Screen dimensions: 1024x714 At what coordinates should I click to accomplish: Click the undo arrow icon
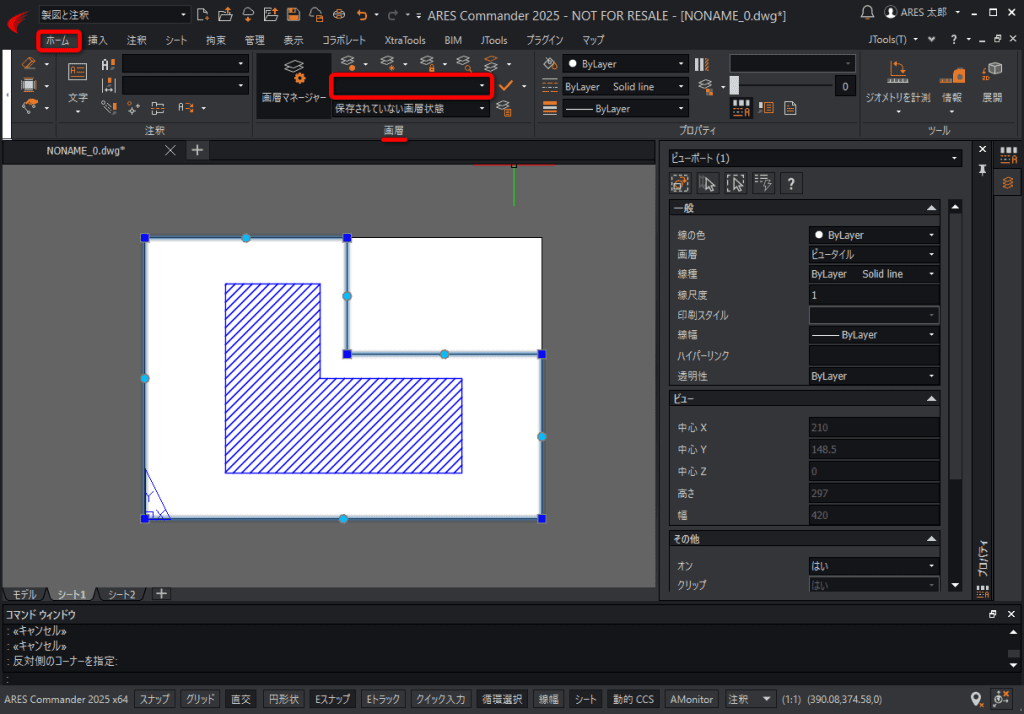[x=362, y=14]
